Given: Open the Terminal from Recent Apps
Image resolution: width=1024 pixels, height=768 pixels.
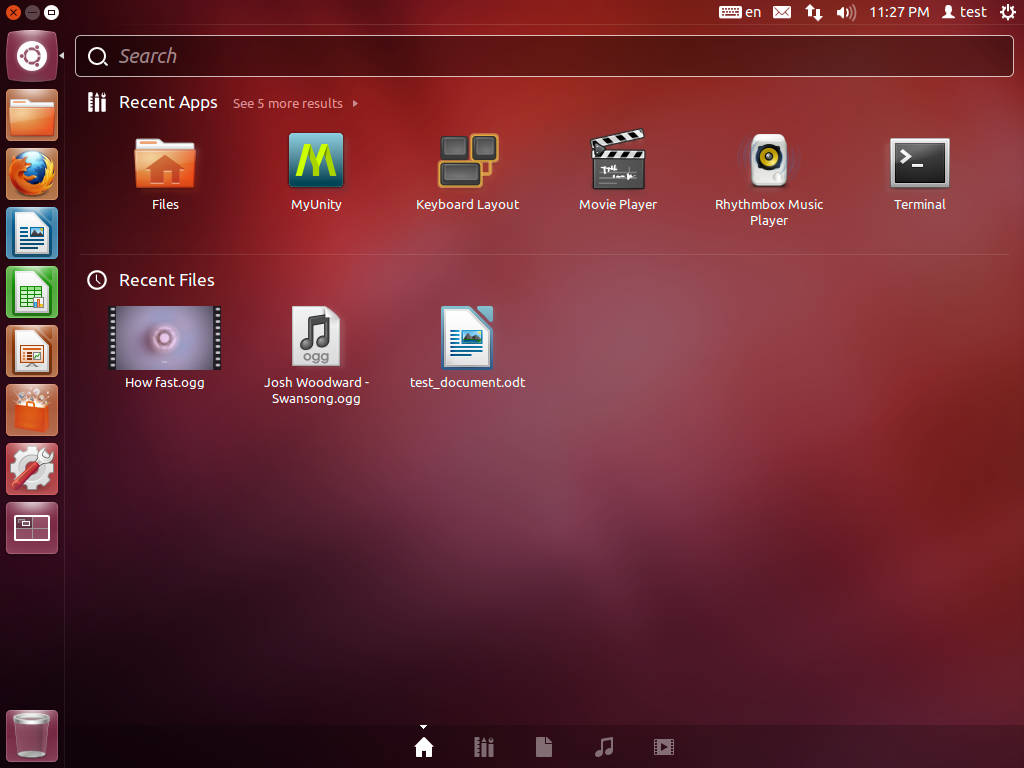Looking at the screenshot, I should coord(919,161).
